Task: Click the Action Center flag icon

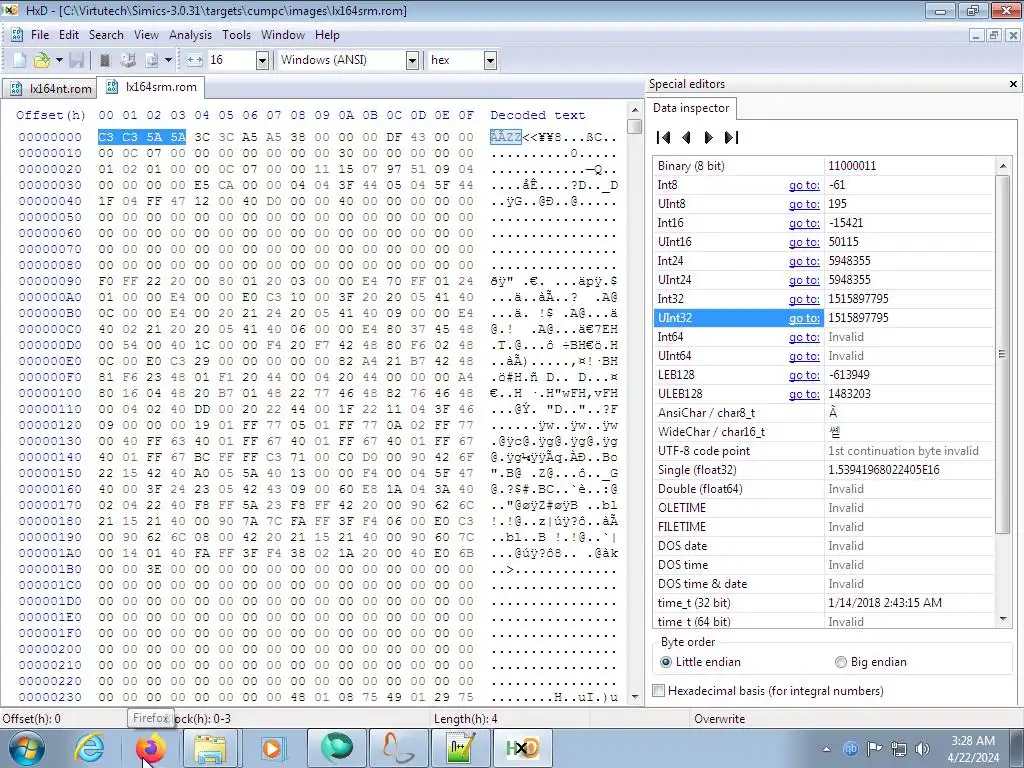Action: [874, 748]
